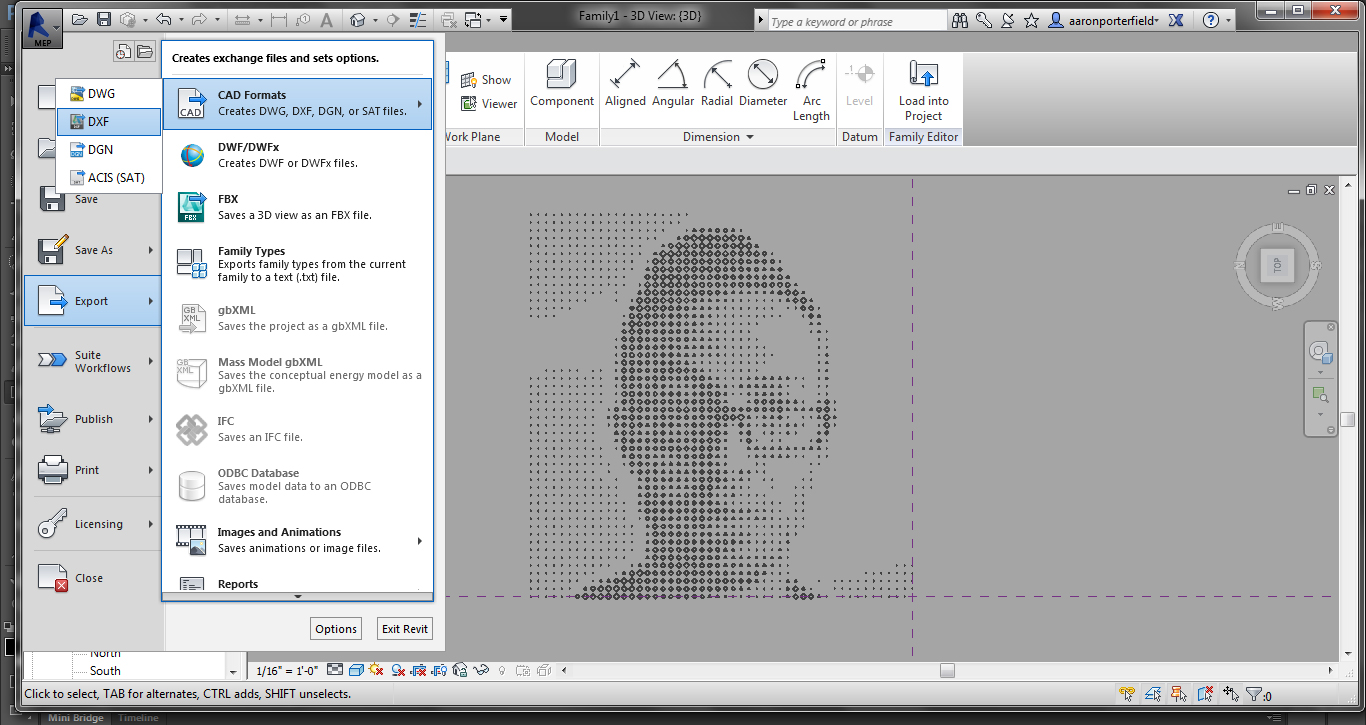The image size is (1366, 725).
Task: Click the Exit Revit button
Action: (x=405, y=628)
